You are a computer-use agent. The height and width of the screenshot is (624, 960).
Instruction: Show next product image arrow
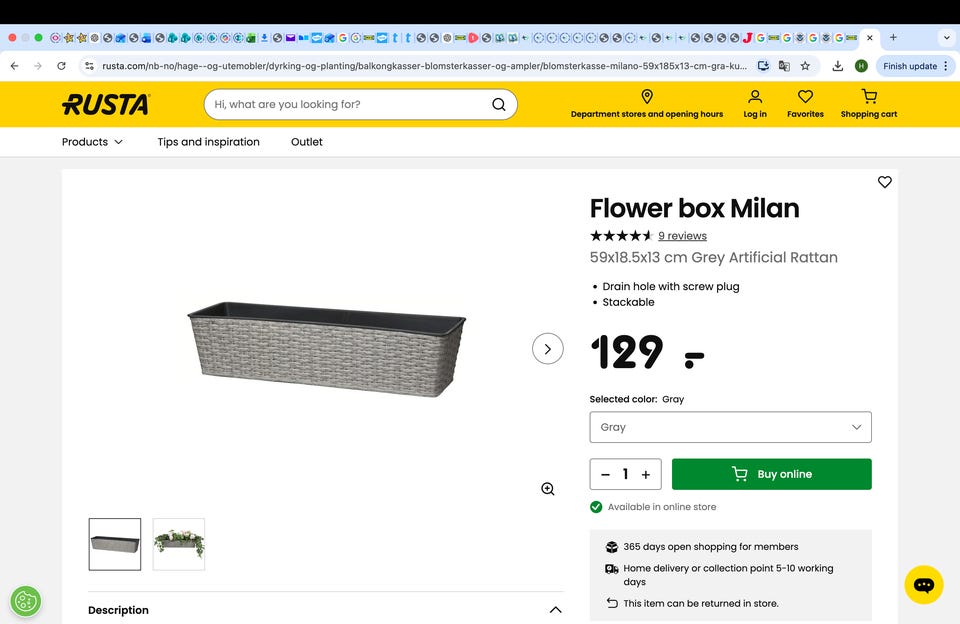click(548, 349)
